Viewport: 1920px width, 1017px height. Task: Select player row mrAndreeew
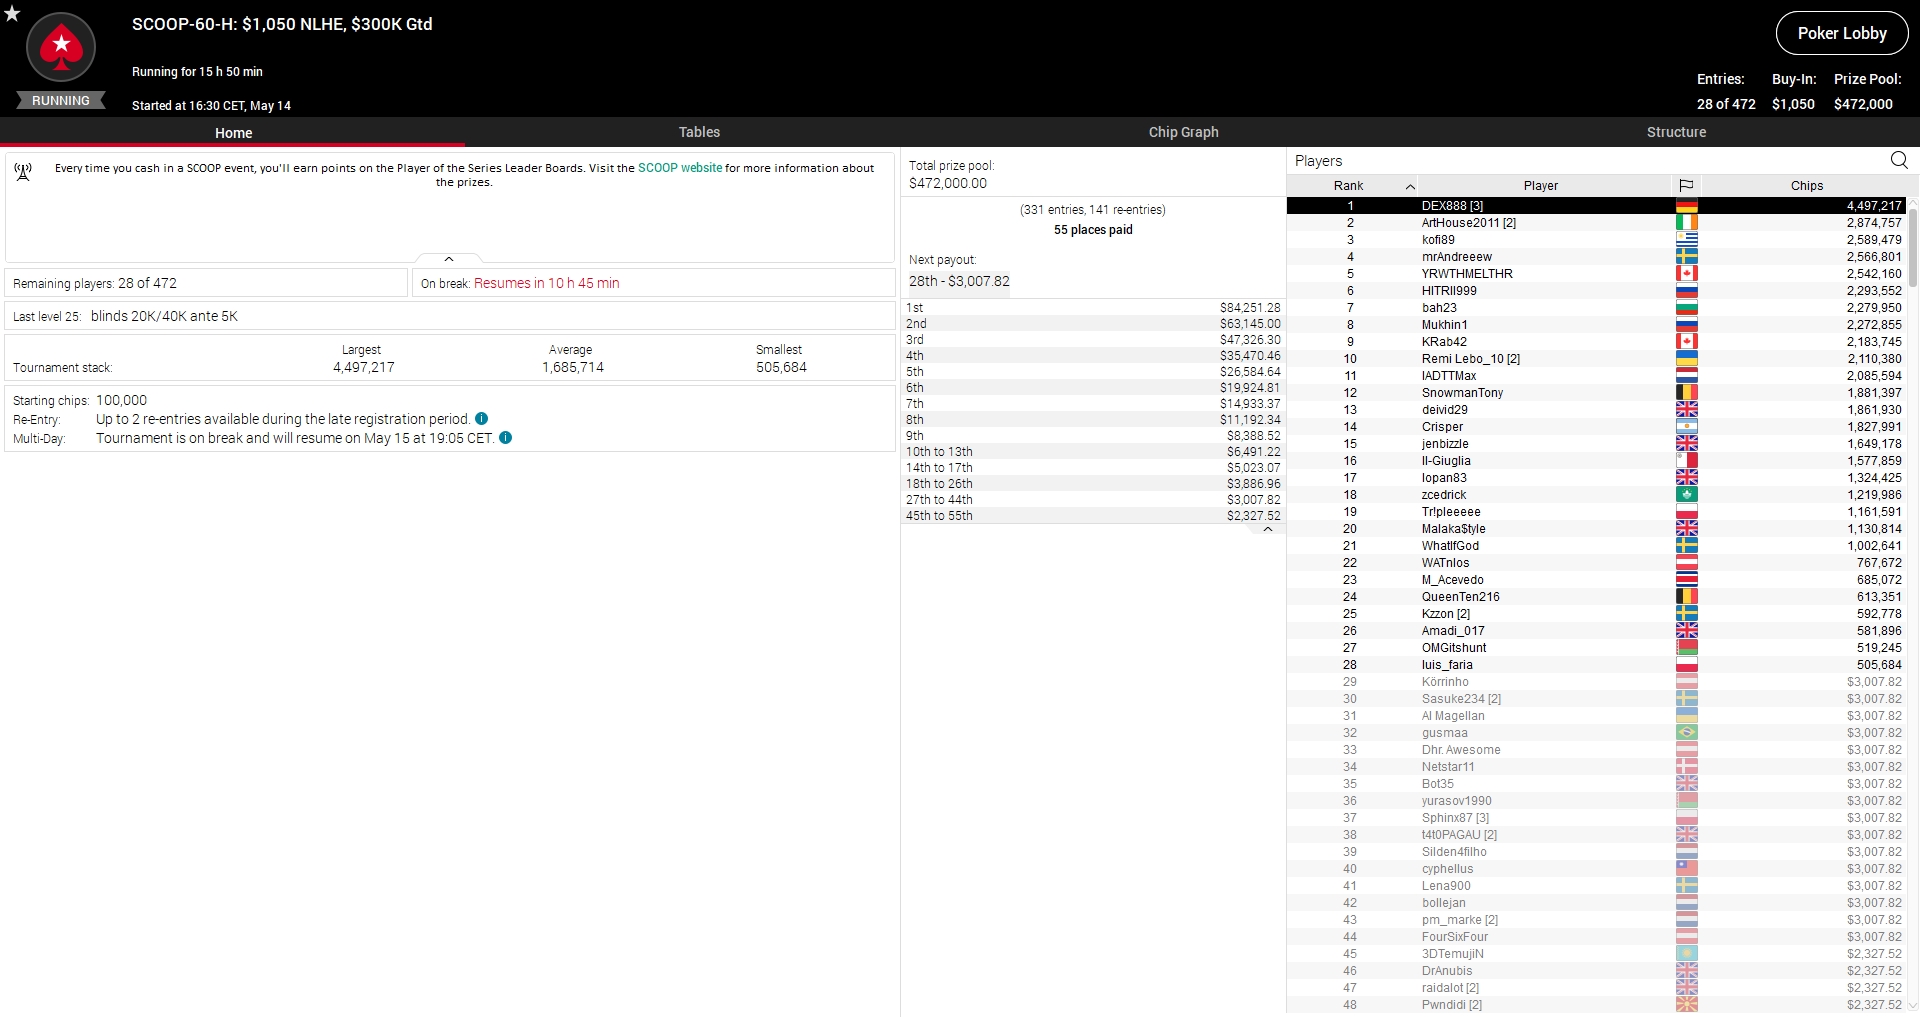pos(1597,257)
